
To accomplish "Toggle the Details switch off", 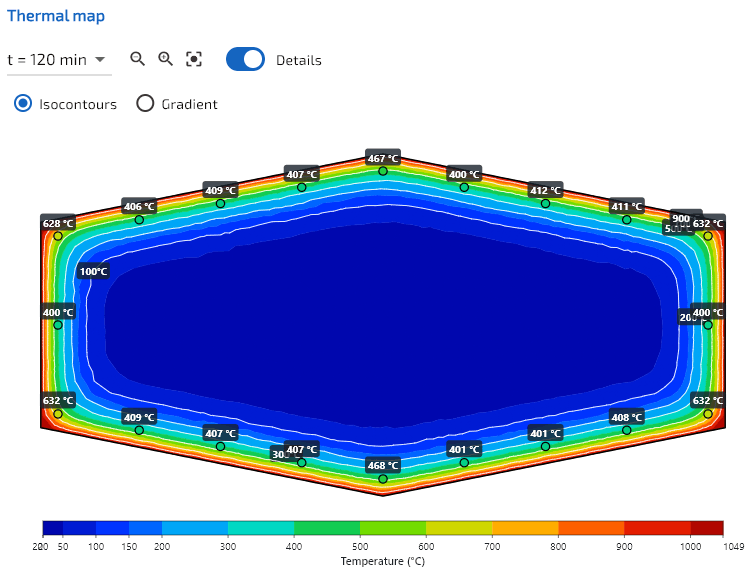I will [x=245, y=59].
